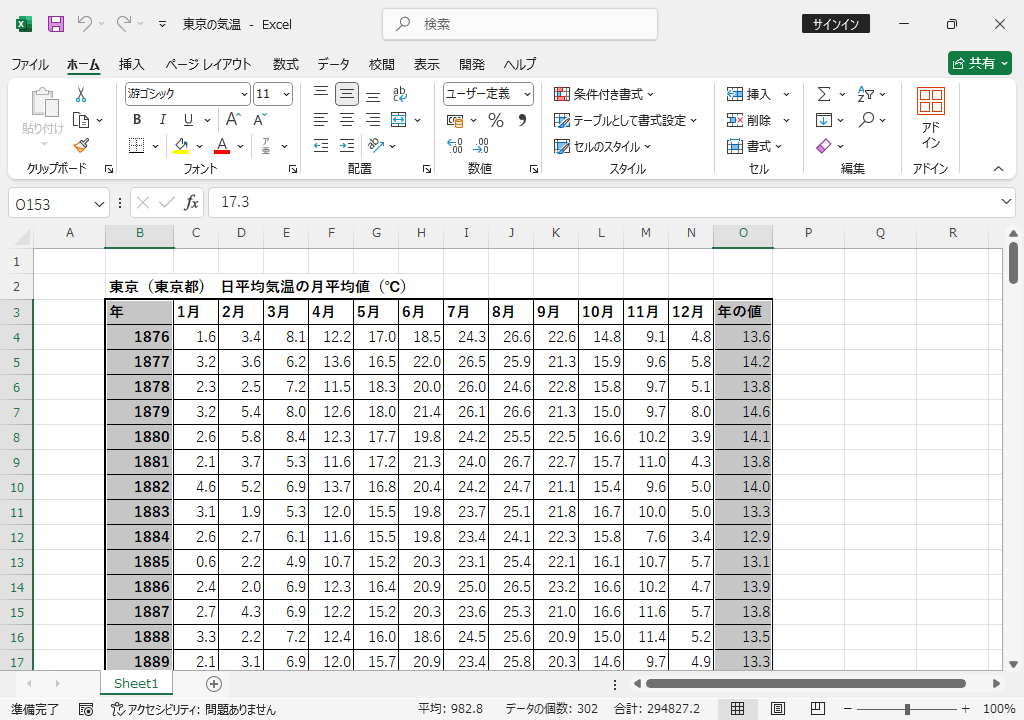Add a new sheet with plus icon
Screen dimensions: 1024x720
tap(214, 683)
